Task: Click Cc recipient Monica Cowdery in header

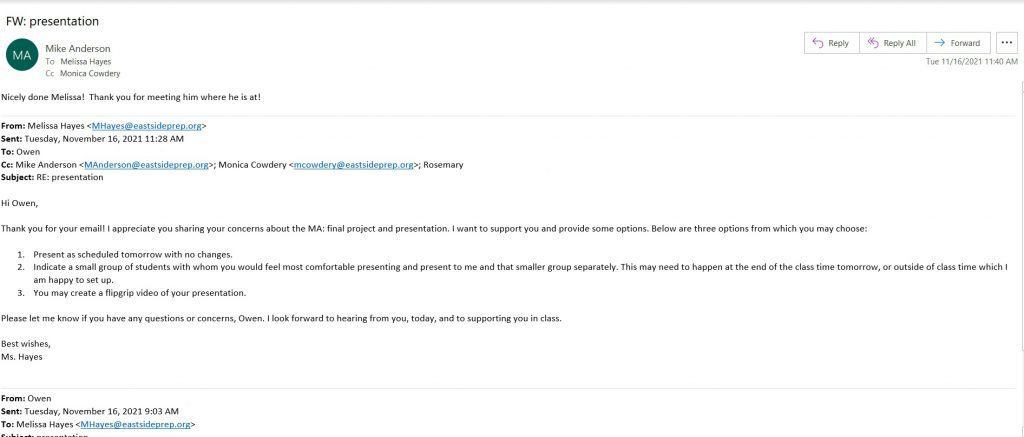Action: coord(90,74)
